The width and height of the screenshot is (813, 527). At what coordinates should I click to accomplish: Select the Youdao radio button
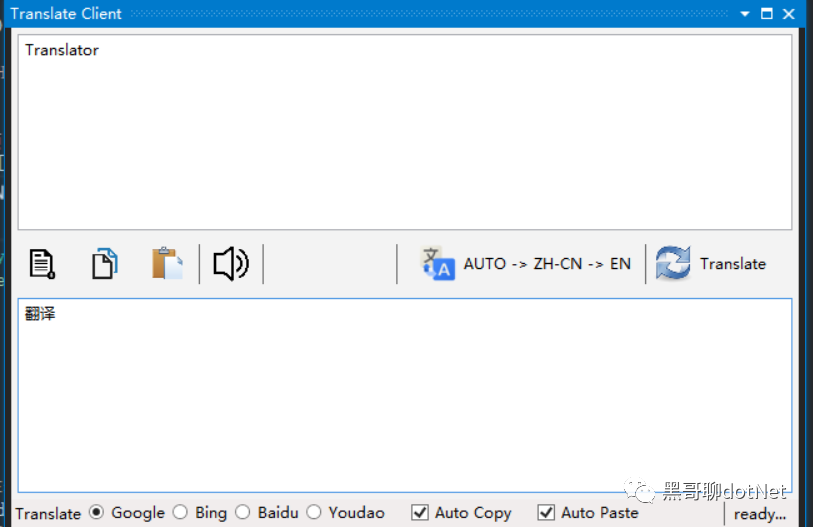coord(314,512)
